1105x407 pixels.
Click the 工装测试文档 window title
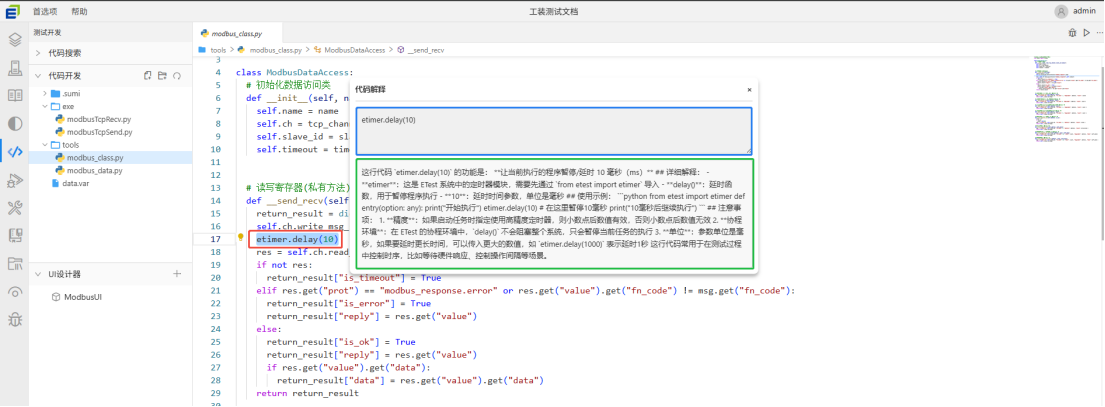click(553, 11)
